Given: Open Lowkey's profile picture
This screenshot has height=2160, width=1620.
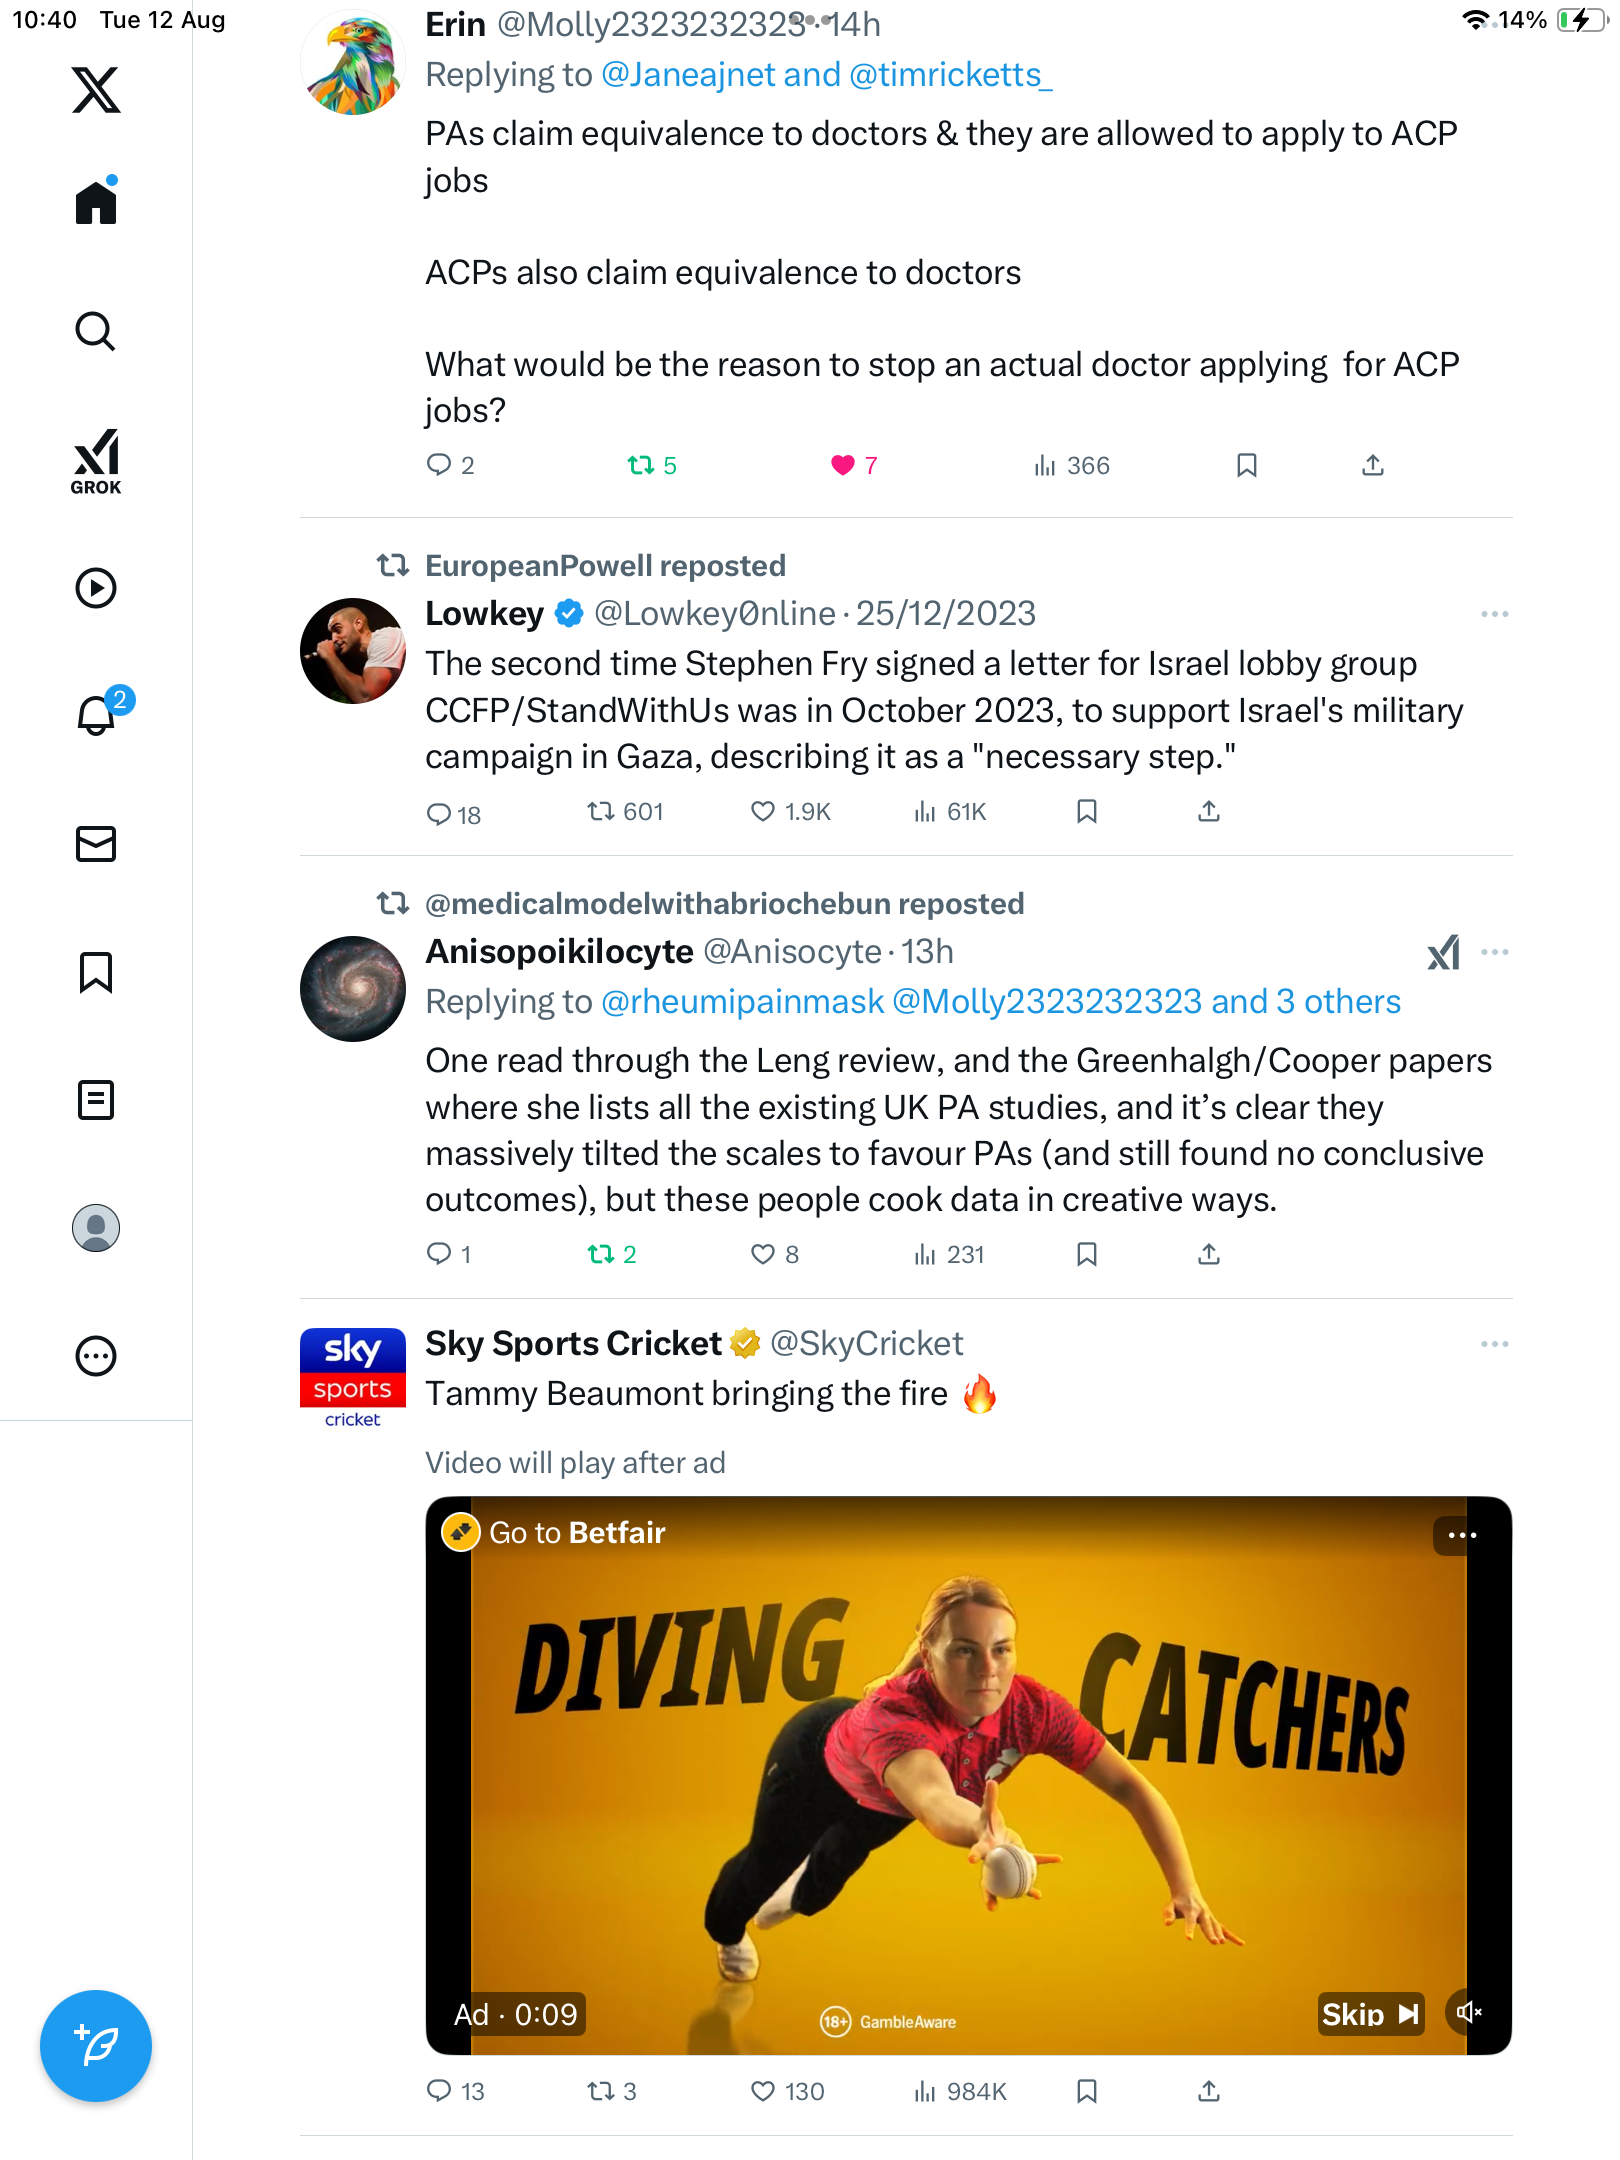Looking at the screenshot, I should coord(353,651).
